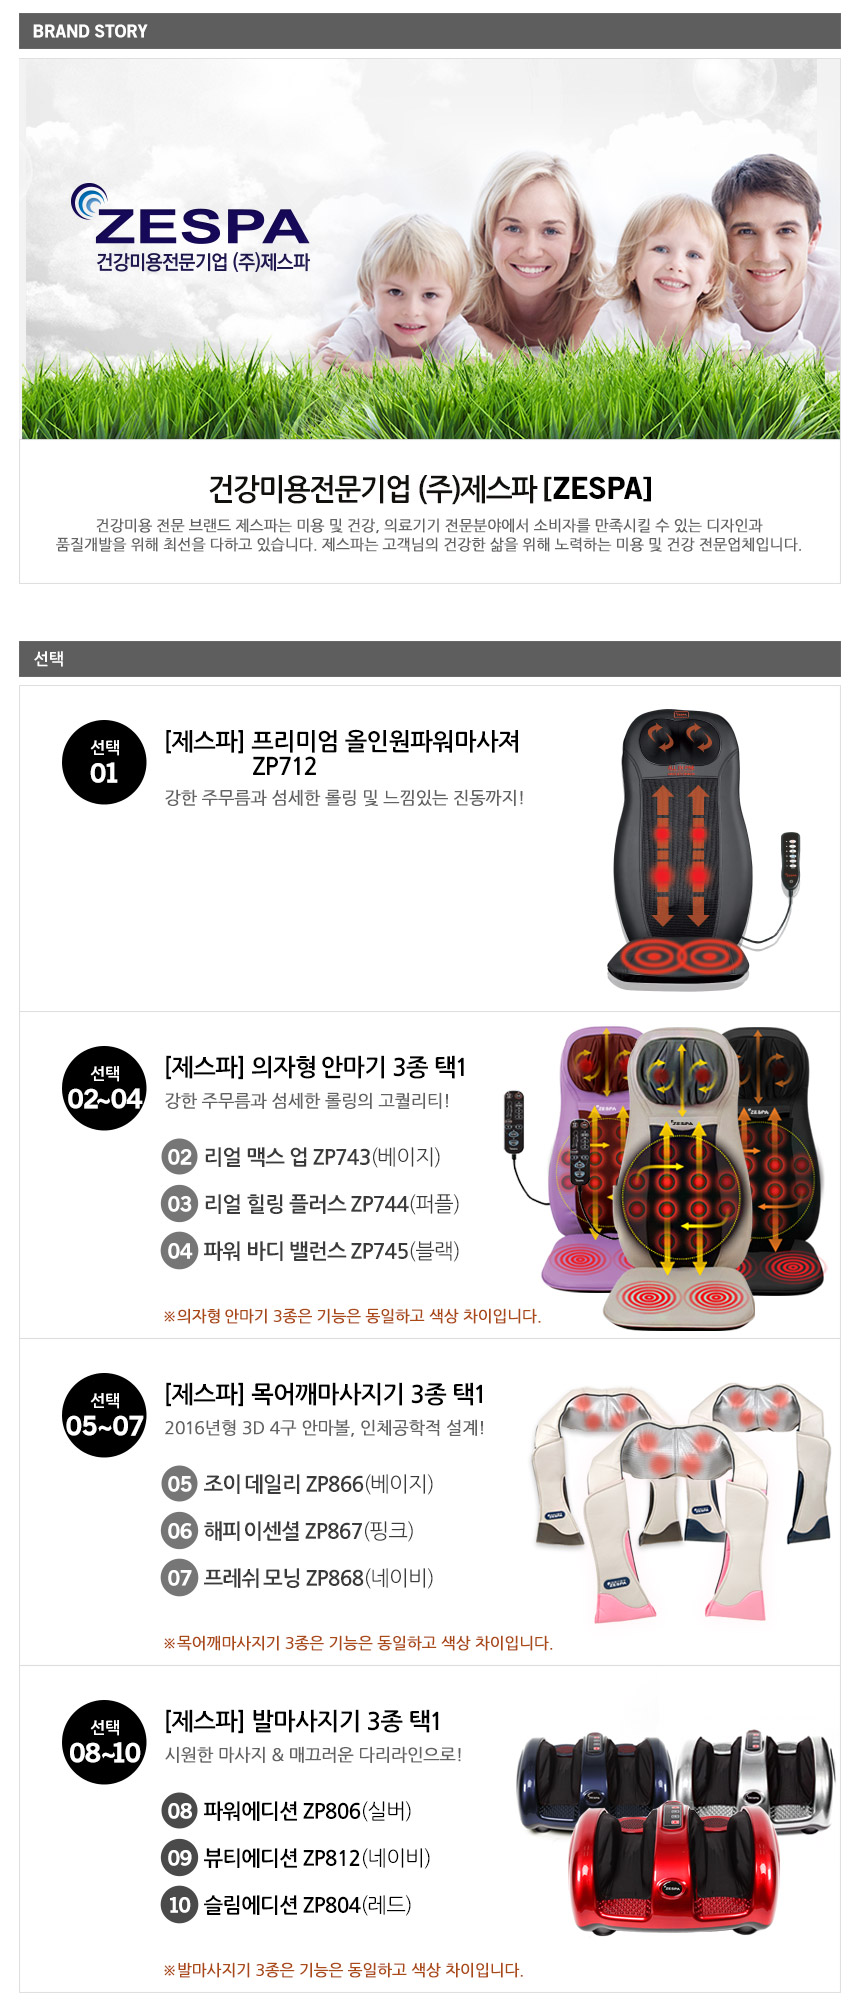This screenshot has height=2010, width=860.
Task: Click the number 04 gray badge
Action: pos(179,1251)
